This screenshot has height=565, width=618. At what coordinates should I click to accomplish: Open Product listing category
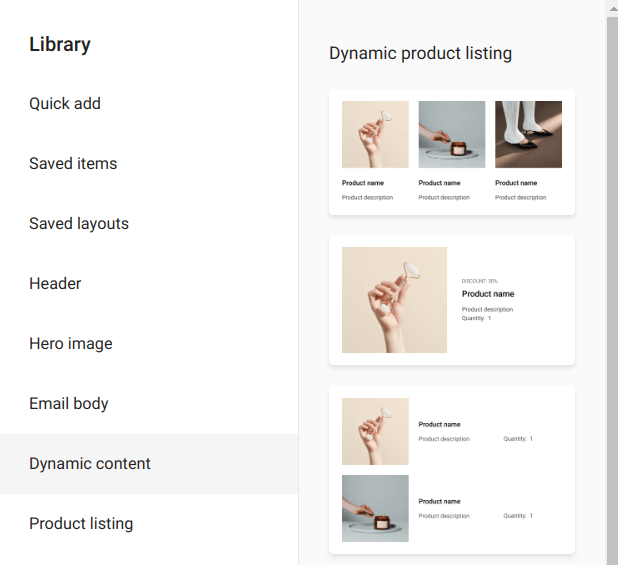149,524
